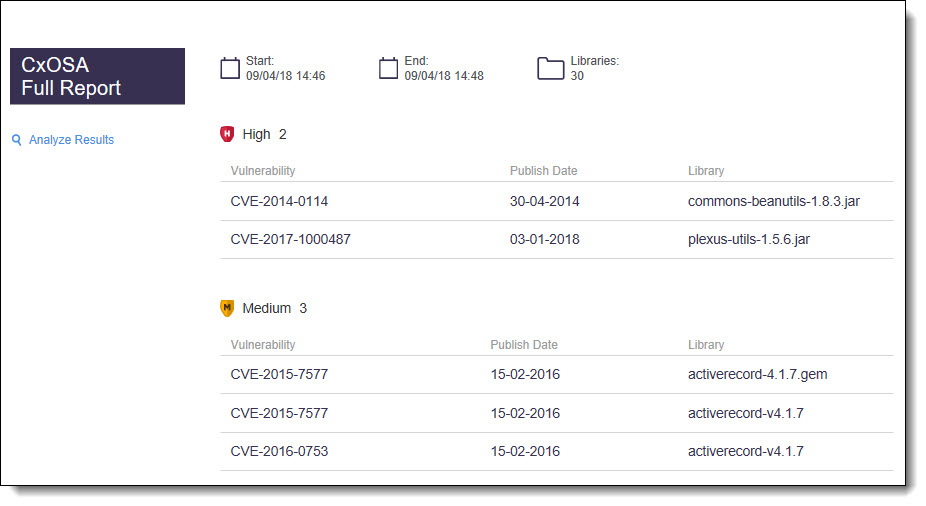The image size is (926, 506).
Task: Click library commons-beanutils-1.8.3.jar
Action: click(x=774, y=201)
